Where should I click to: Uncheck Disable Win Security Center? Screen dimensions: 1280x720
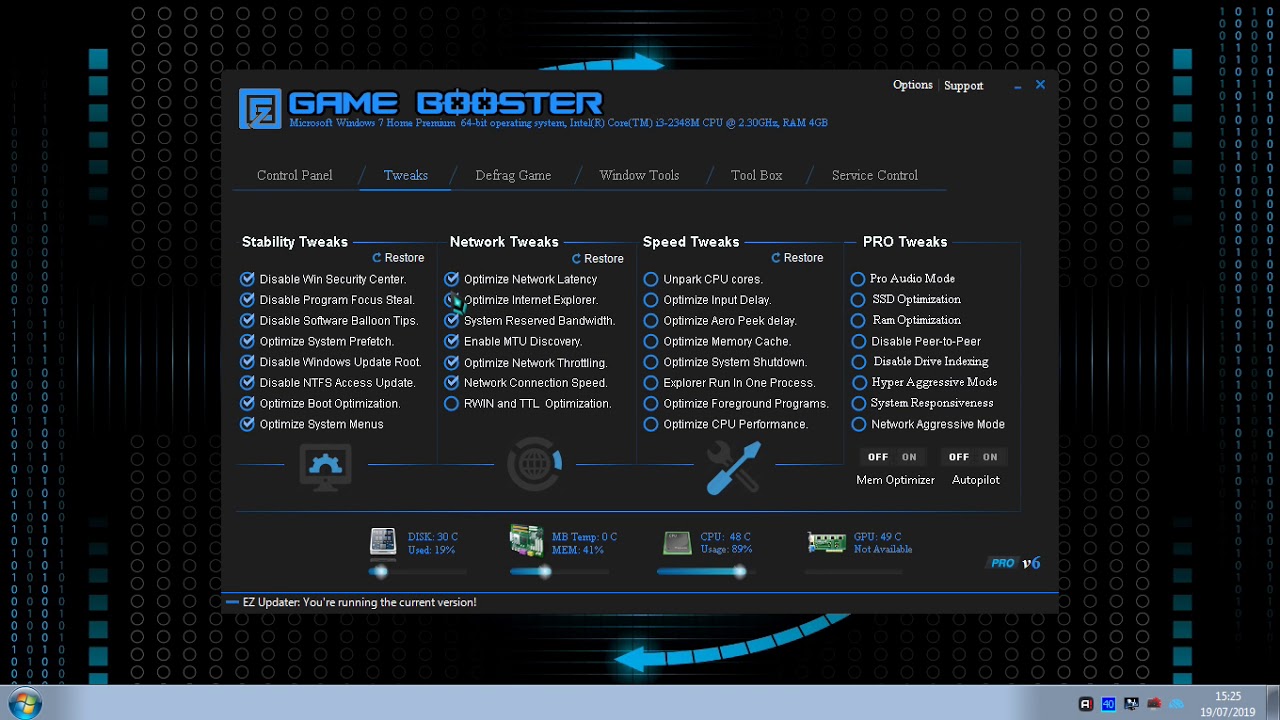248,279
